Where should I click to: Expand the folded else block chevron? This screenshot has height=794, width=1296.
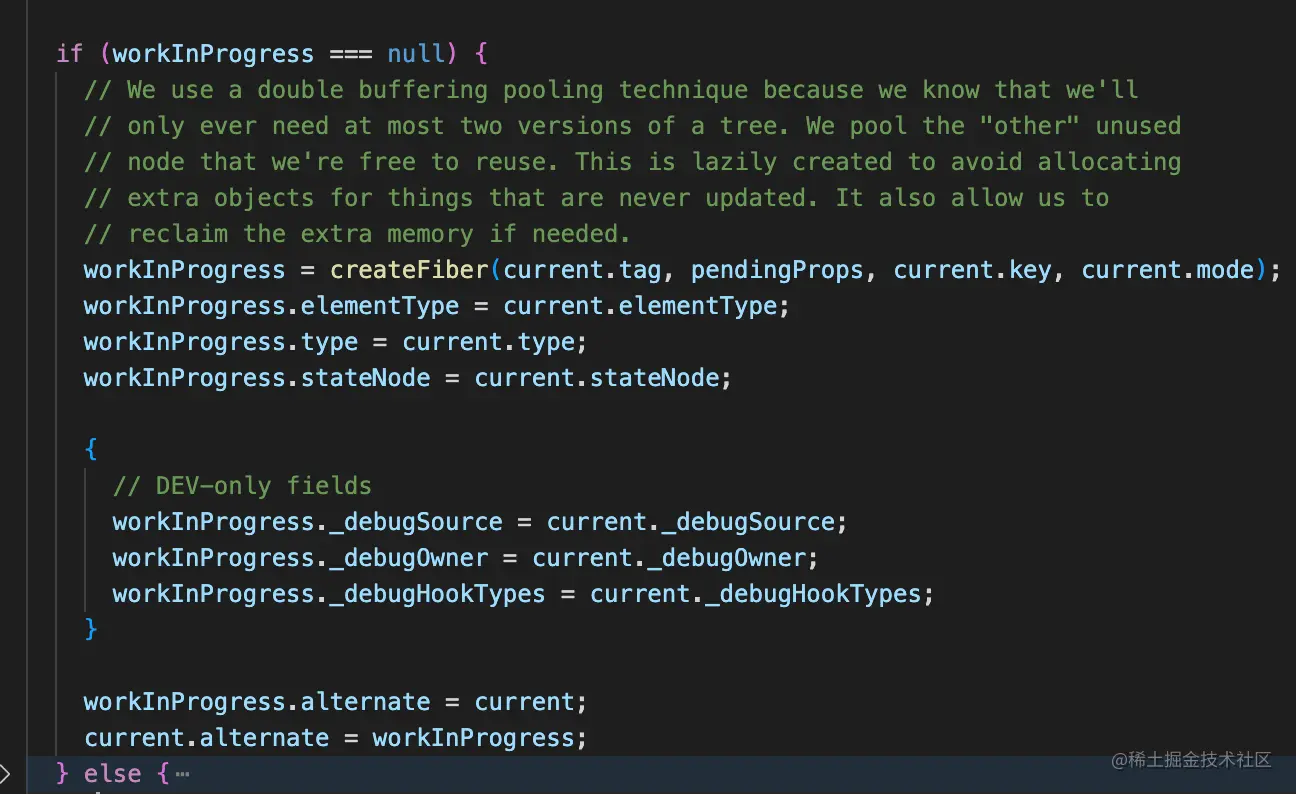(x=5, y=773)
